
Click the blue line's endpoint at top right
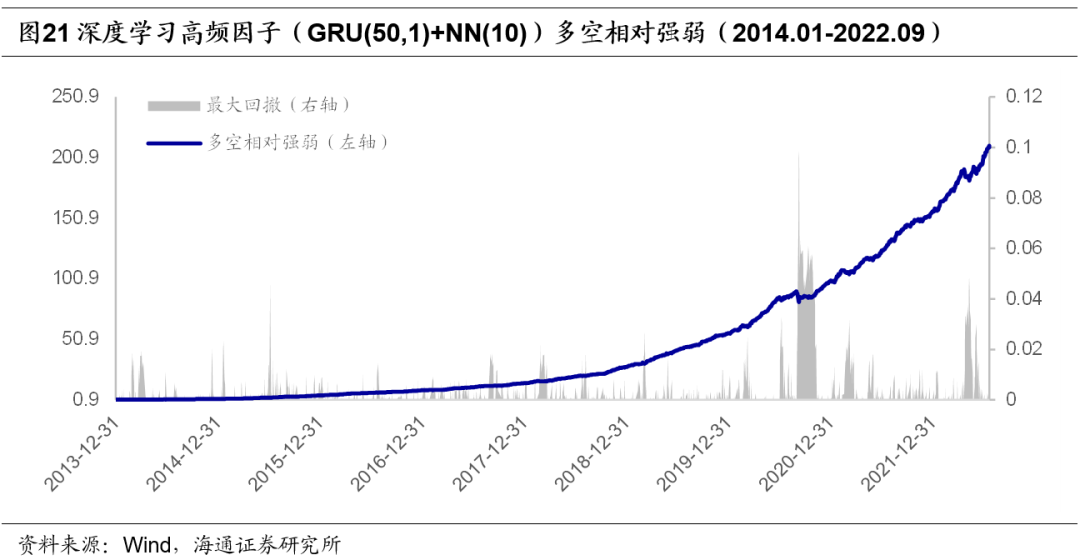989,146
